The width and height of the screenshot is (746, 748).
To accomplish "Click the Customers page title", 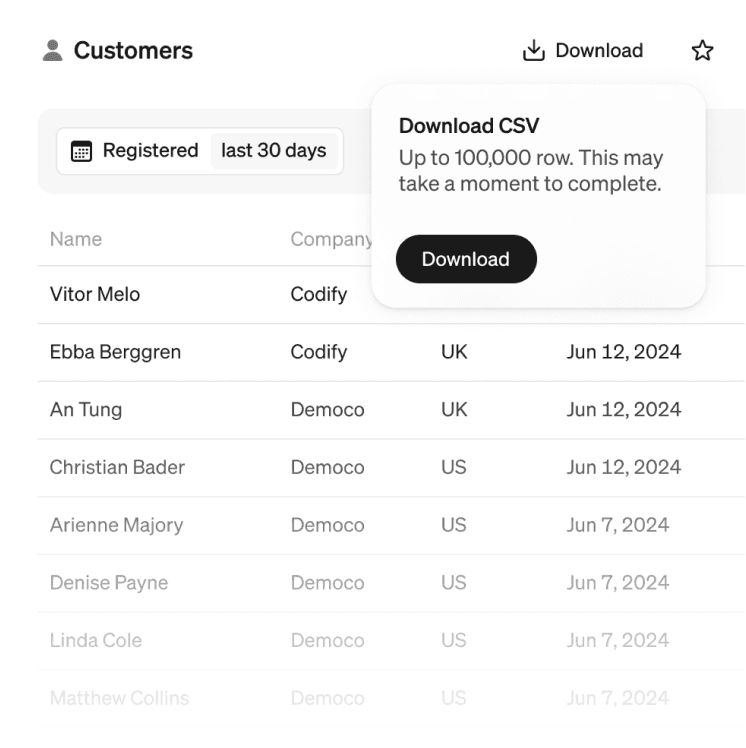I will 133,51.
